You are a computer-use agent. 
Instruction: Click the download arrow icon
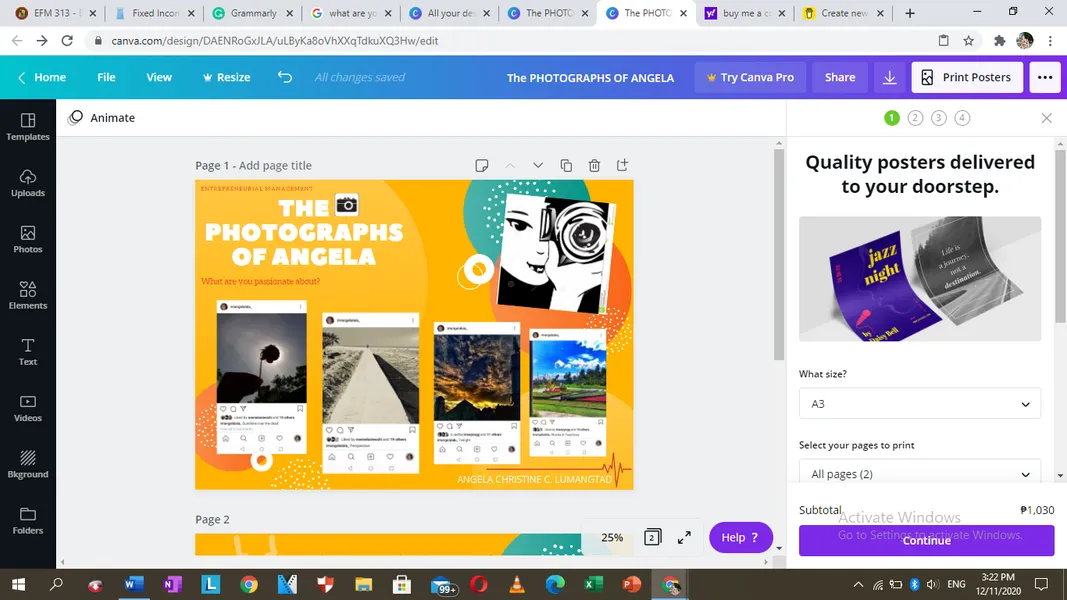click(x=889, y=77)
